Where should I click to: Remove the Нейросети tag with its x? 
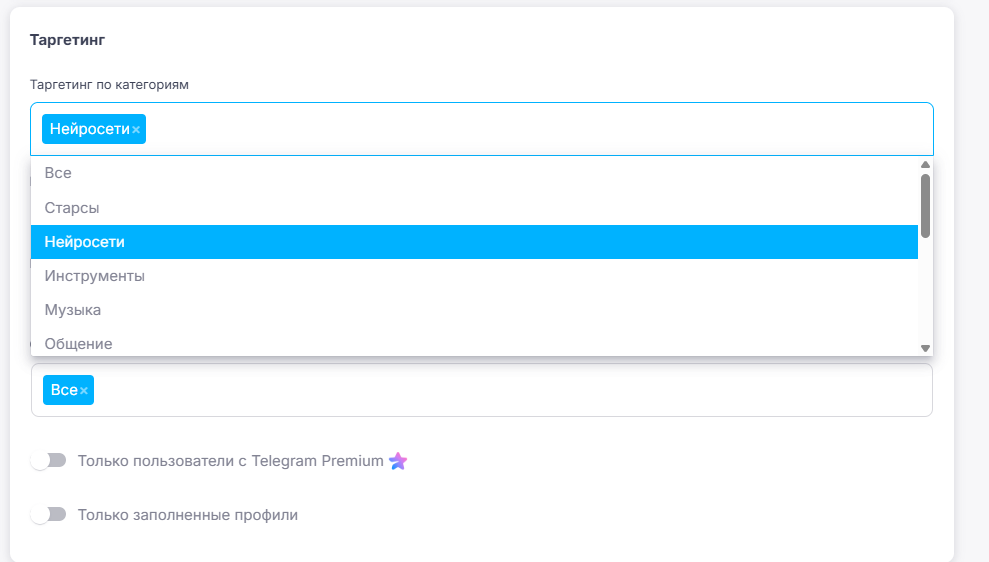tap(136, 130)
